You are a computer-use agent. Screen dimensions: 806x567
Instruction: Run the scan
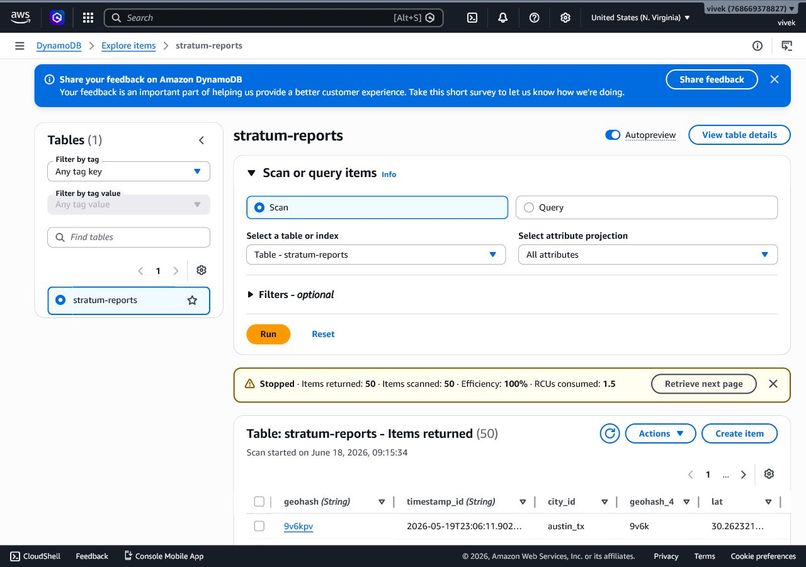coord(268,334)
